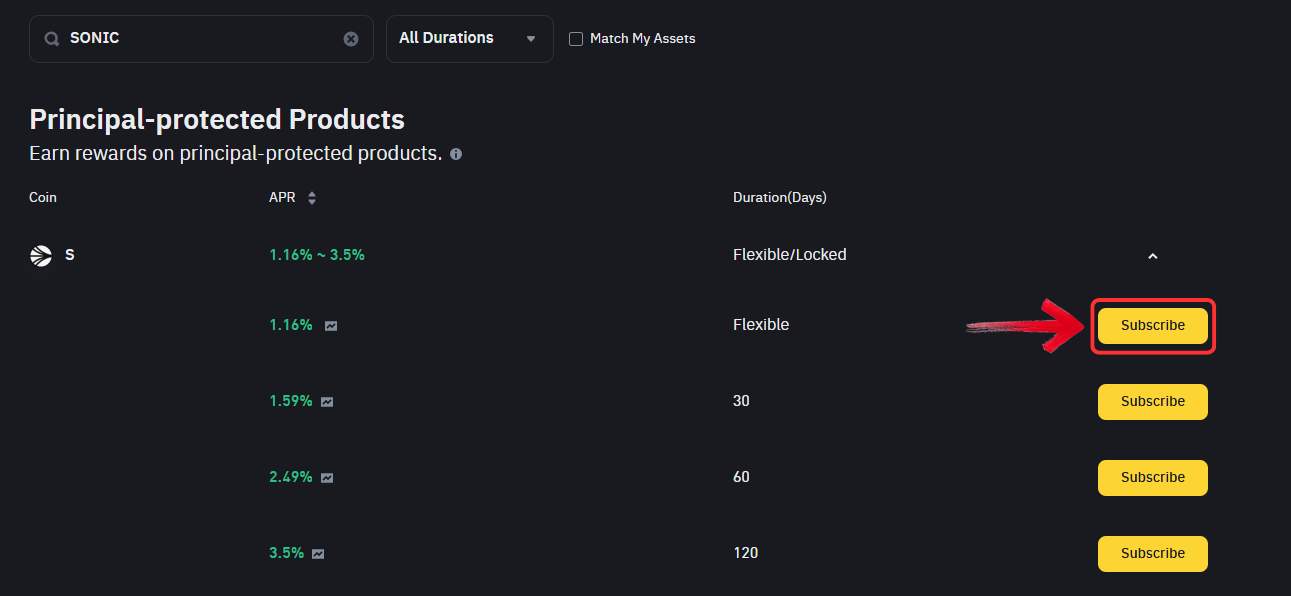
Task: Clear the SONIC search text
Action: (351, 39)
